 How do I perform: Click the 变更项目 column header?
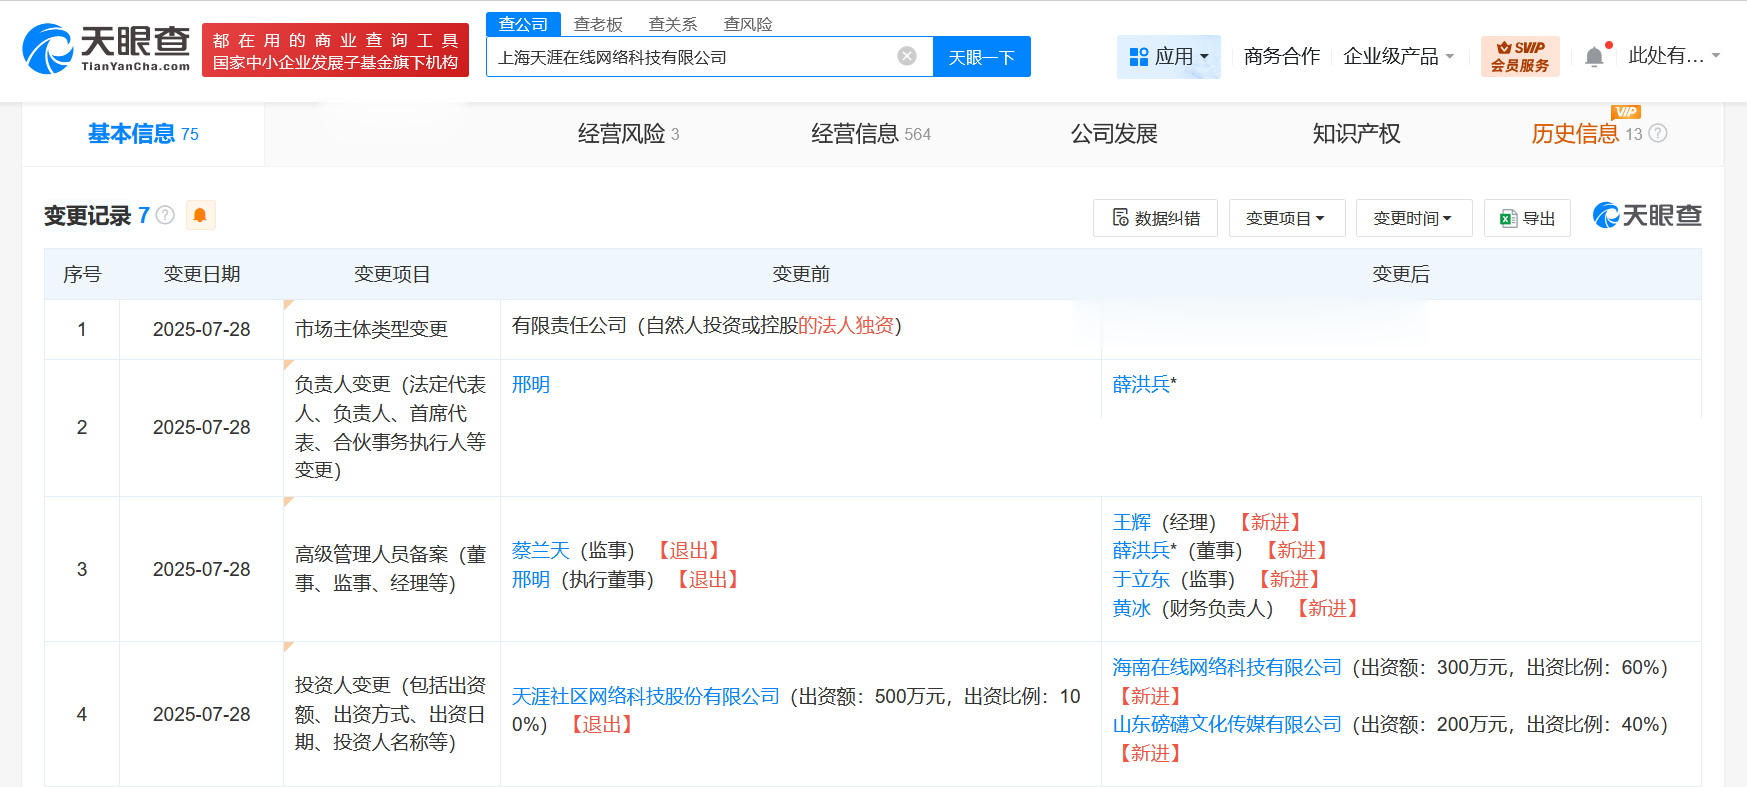392,274
